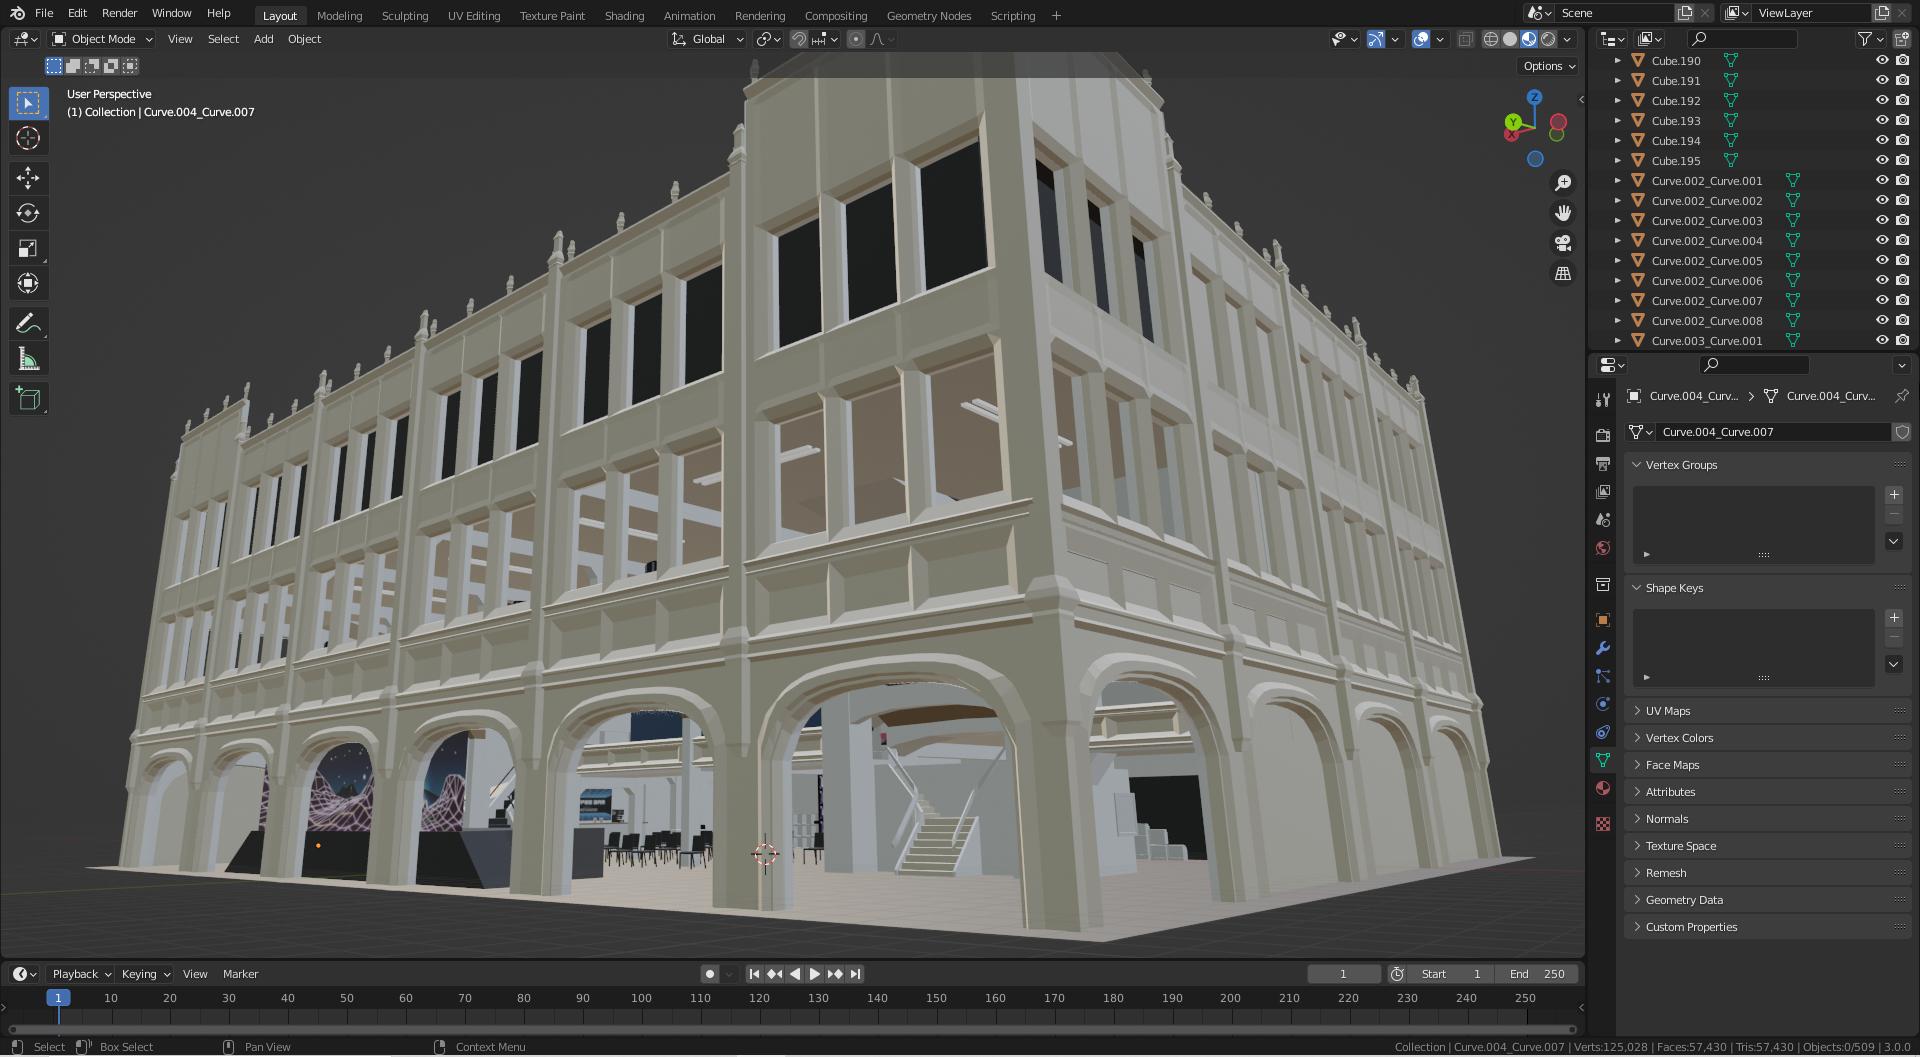This screenshot has height=1057, width=1920.
Task: Expand the UV Maps panel
Action: click(x=1667, y=711)
